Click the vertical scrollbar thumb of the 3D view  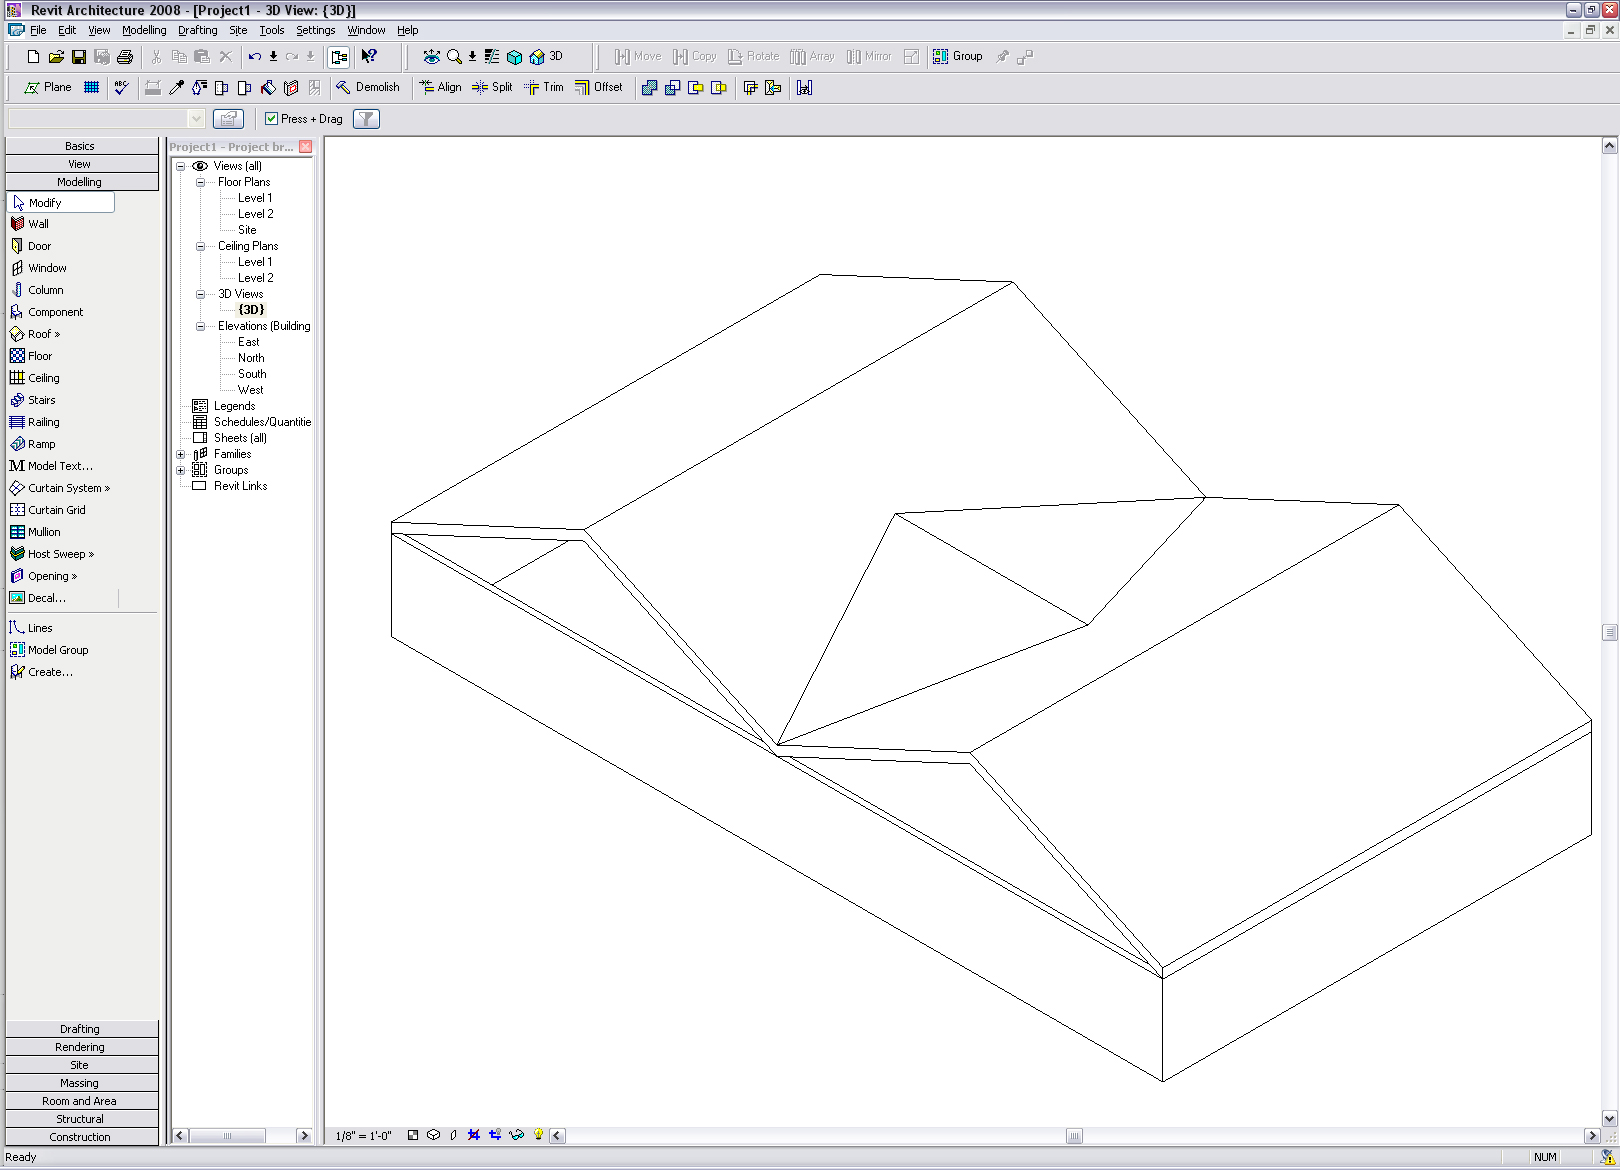1609,632
